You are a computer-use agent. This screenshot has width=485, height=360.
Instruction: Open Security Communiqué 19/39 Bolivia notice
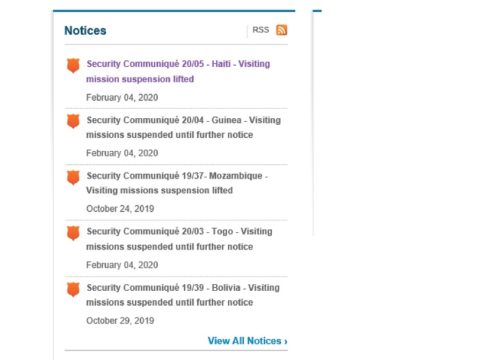coord(183,295)
